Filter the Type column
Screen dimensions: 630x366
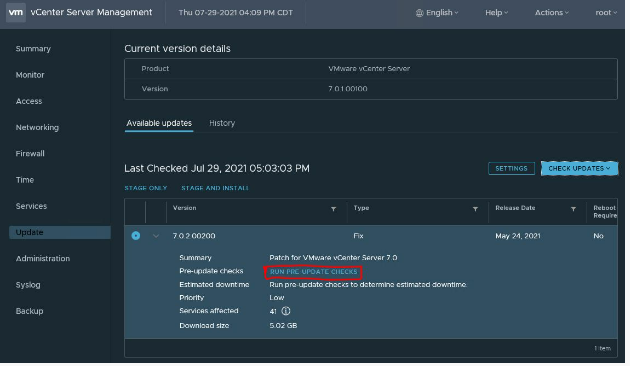(475, 209)
